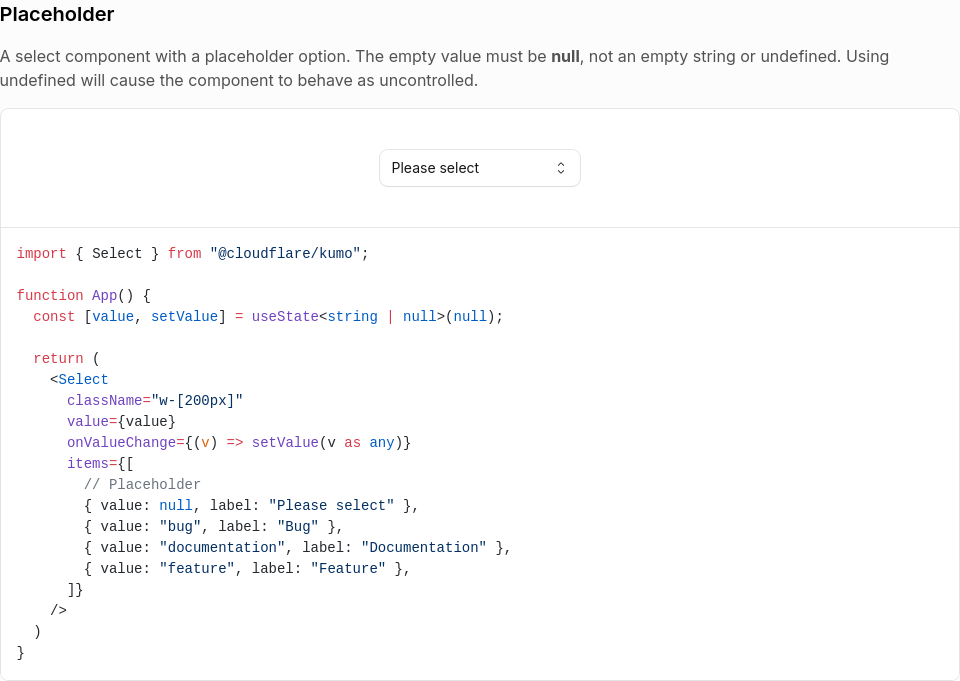The width and height of the screenshot is (960, 681).
Task: Click the code line with value "bug"
Action: 213,527
